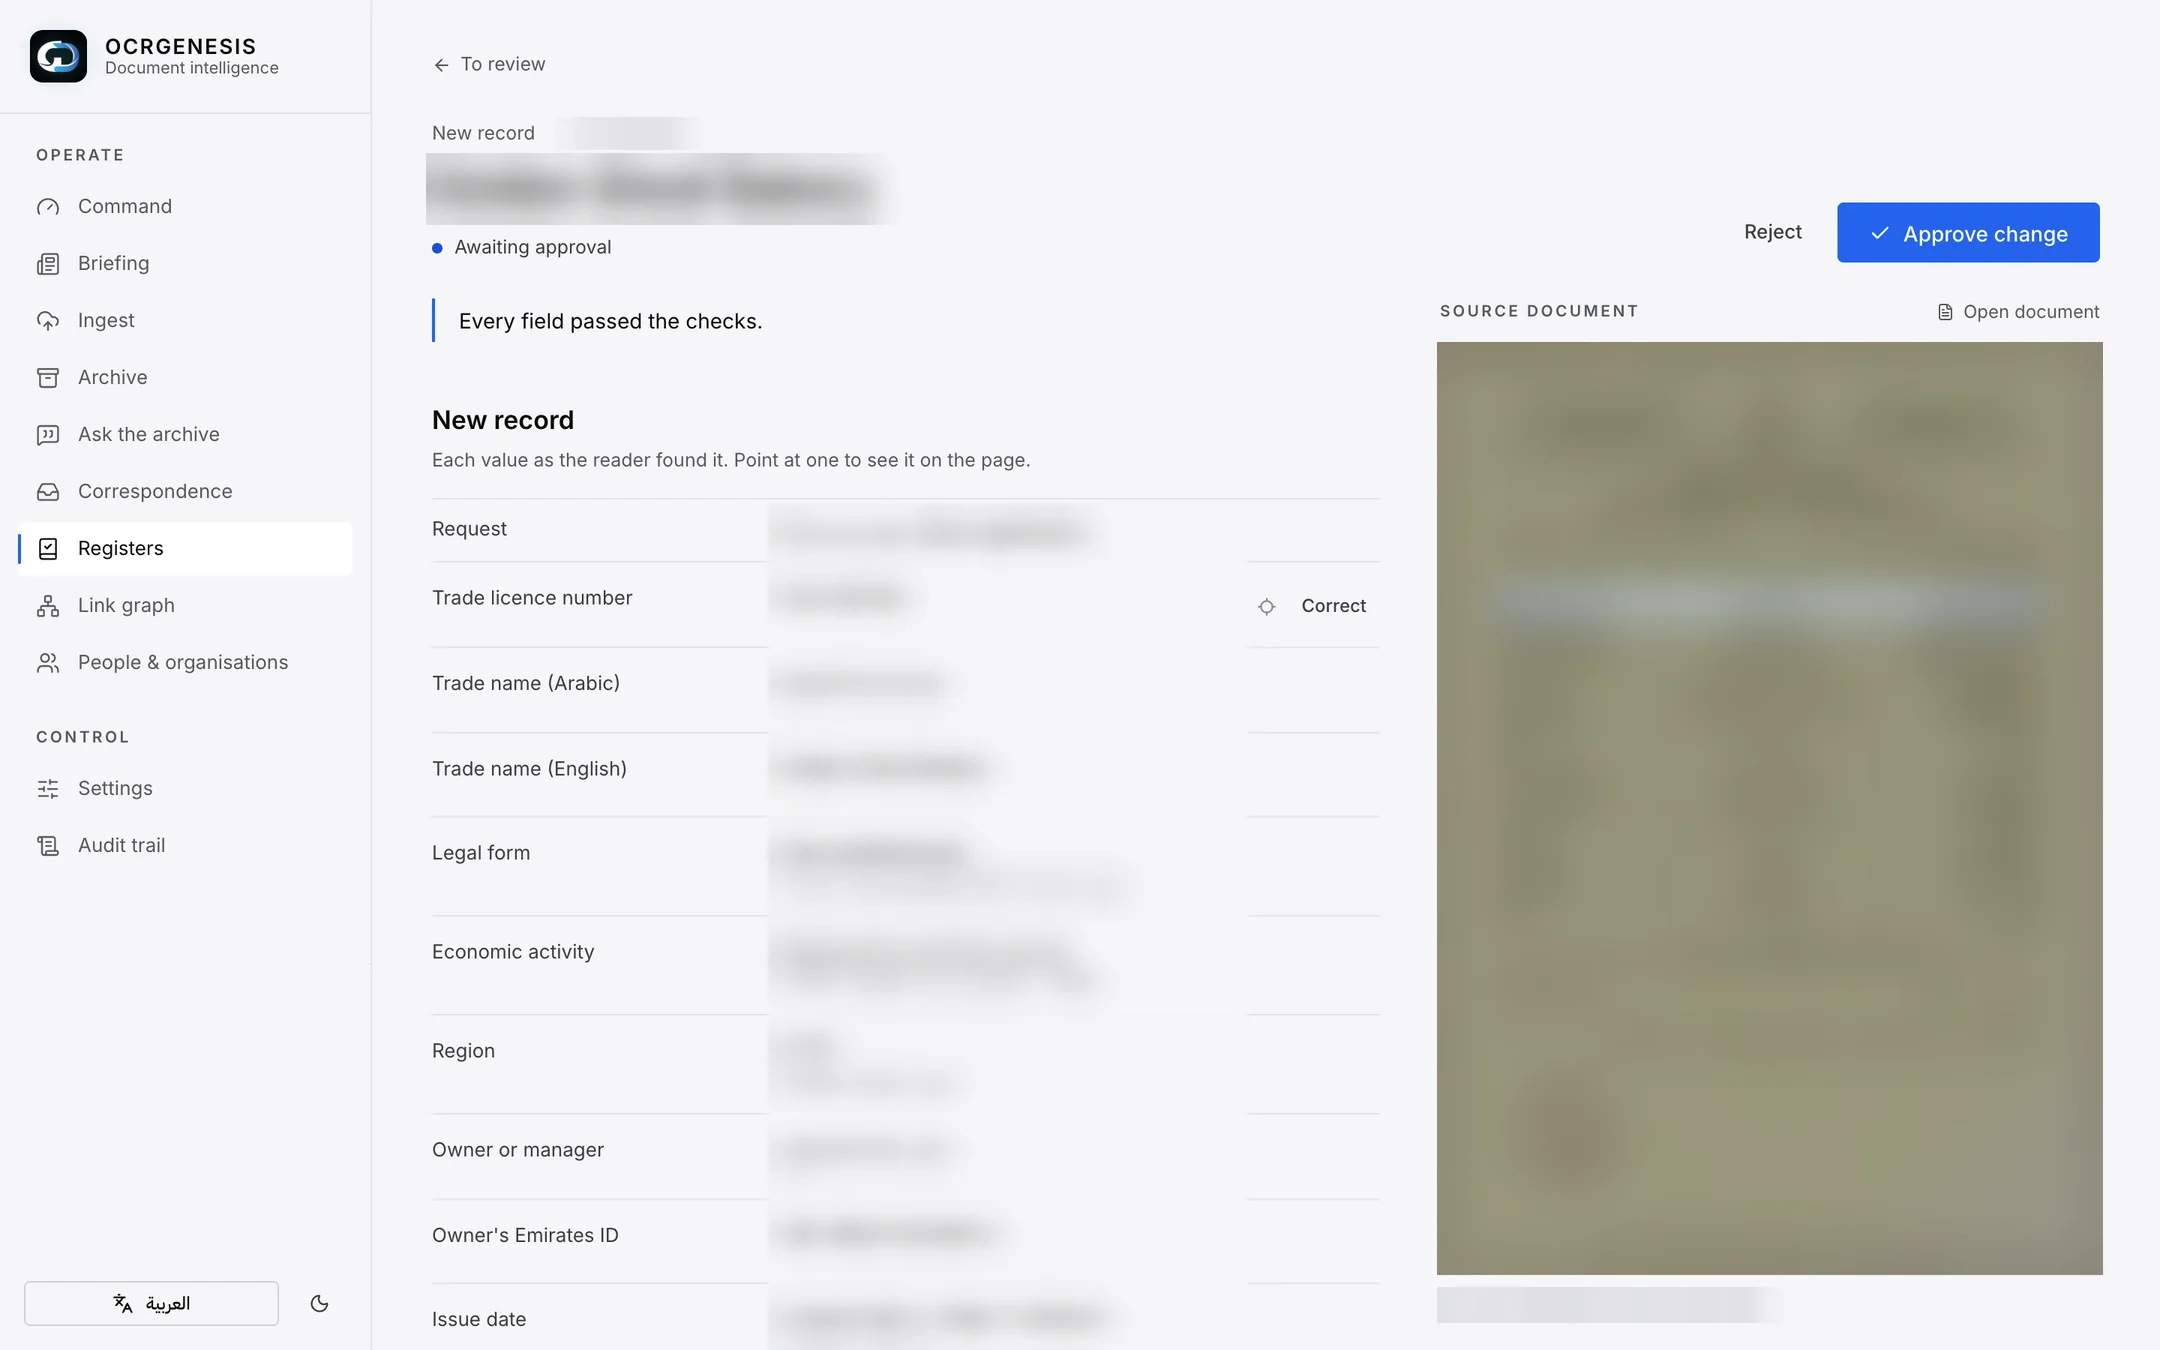This screenshot has width=2160, height=1350.
Task: Click the source document preview image
Action: pos(1769,808)
